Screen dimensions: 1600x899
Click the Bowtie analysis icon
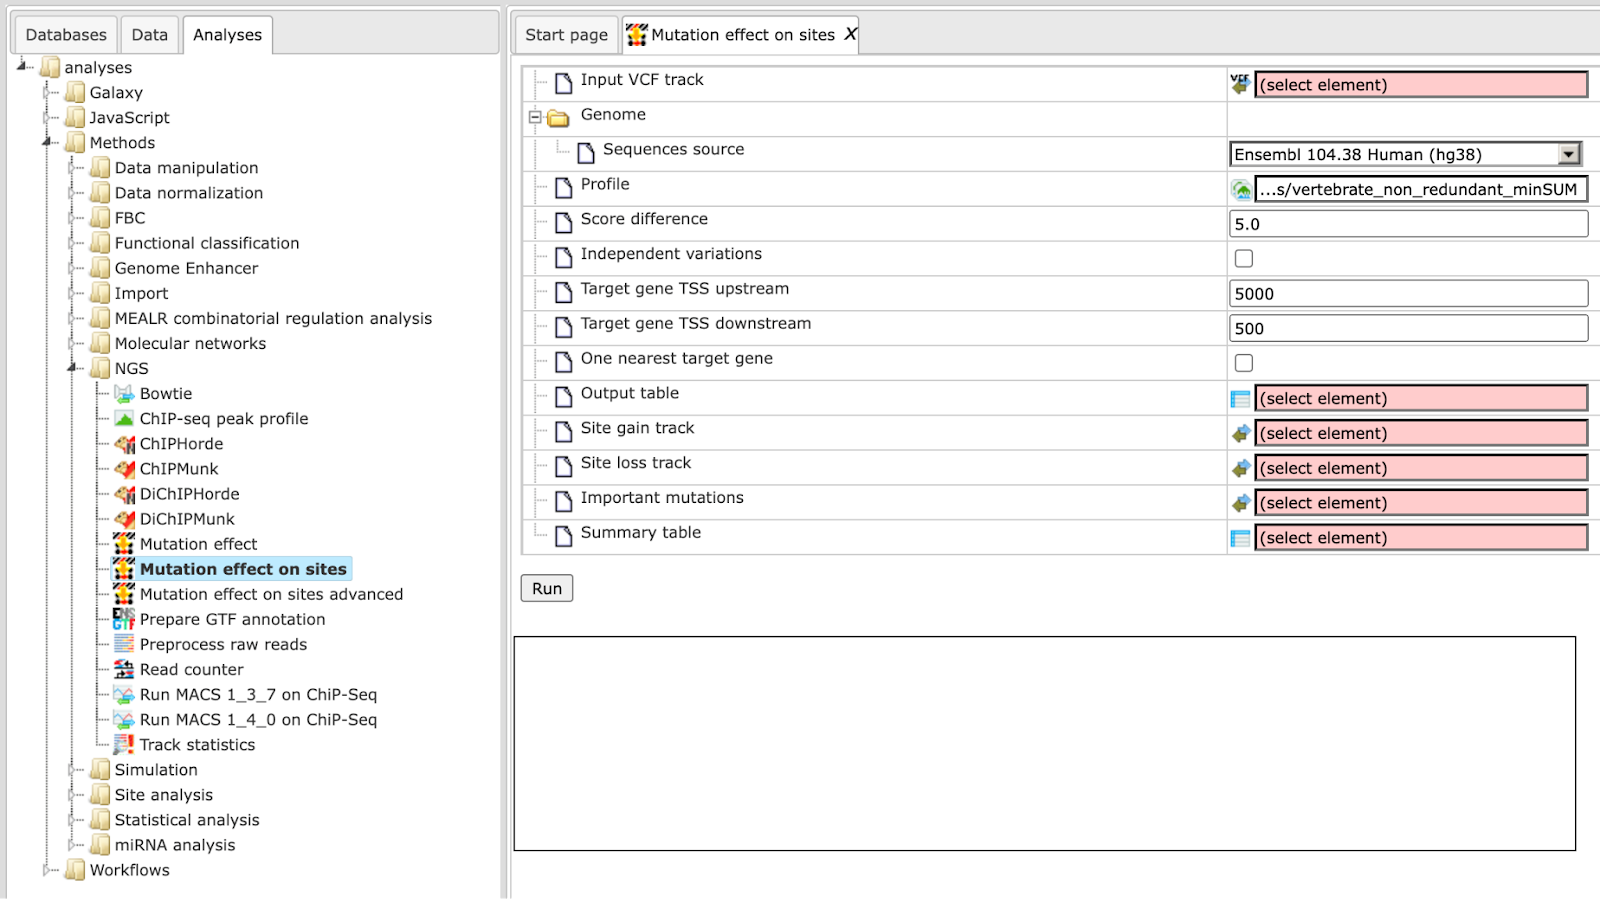click(124, 394)
